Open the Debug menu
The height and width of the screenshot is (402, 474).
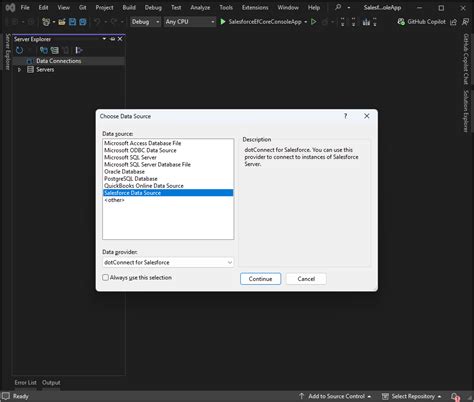[153, 7]
